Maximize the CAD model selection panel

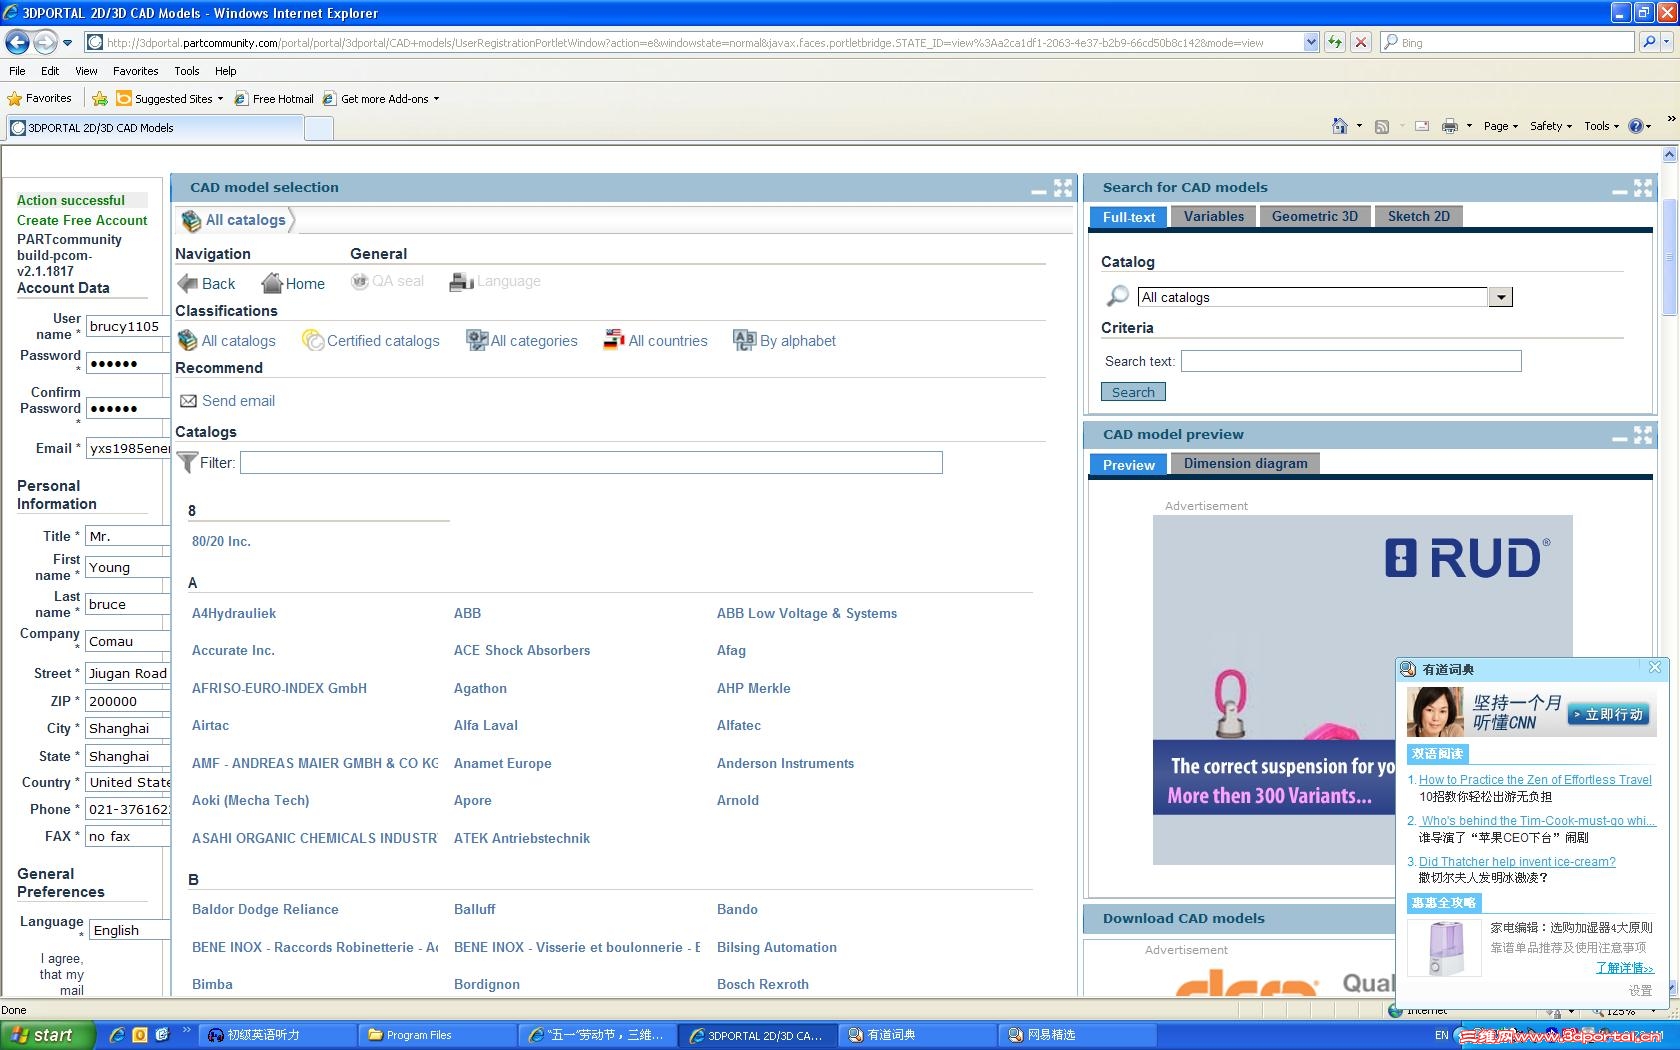pos(1063,187)
